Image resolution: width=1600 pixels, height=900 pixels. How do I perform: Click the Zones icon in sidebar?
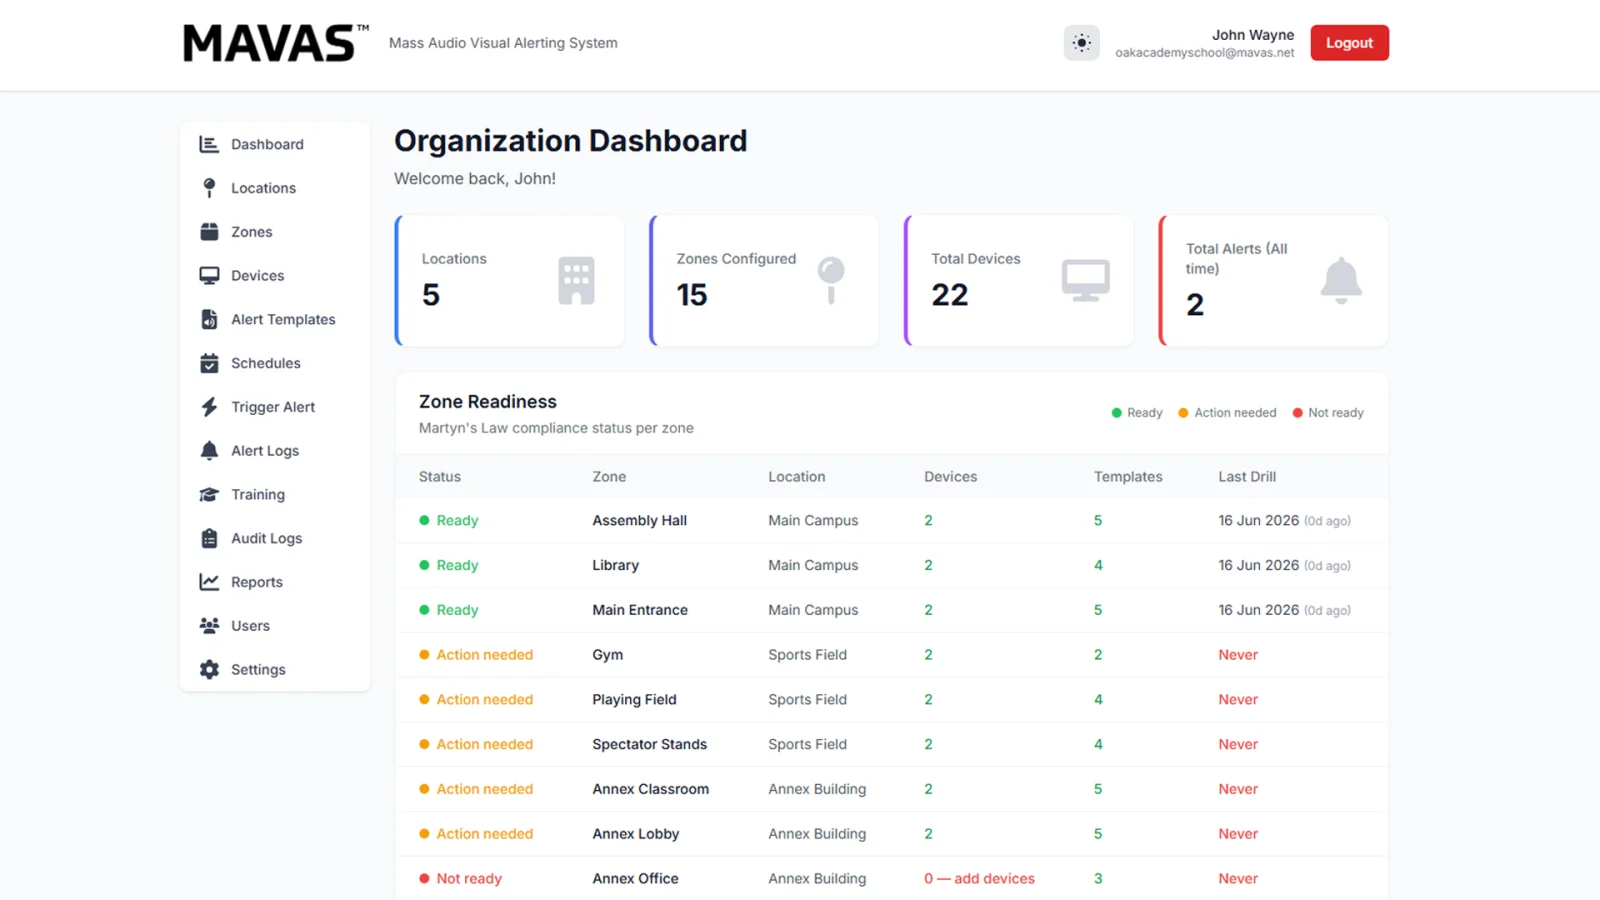(x=209, y=232)
